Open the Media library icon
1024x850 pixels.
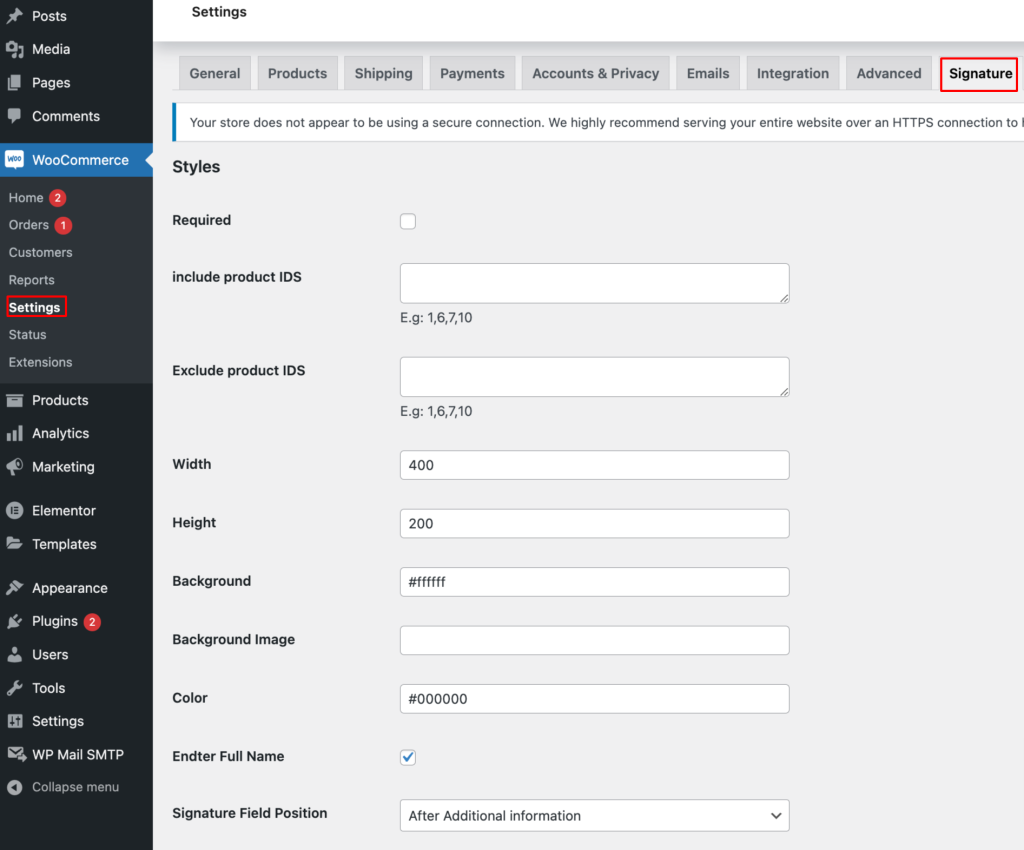[14, 49]
